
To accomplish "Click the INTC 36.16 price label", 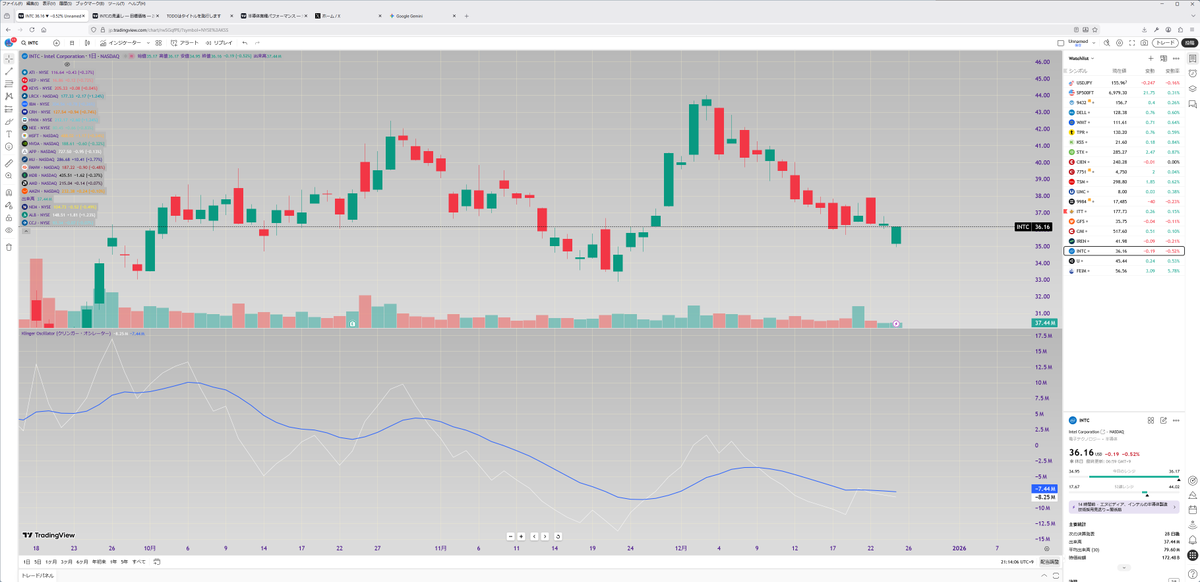I will pyautogui.click(x=1033, y=227).
